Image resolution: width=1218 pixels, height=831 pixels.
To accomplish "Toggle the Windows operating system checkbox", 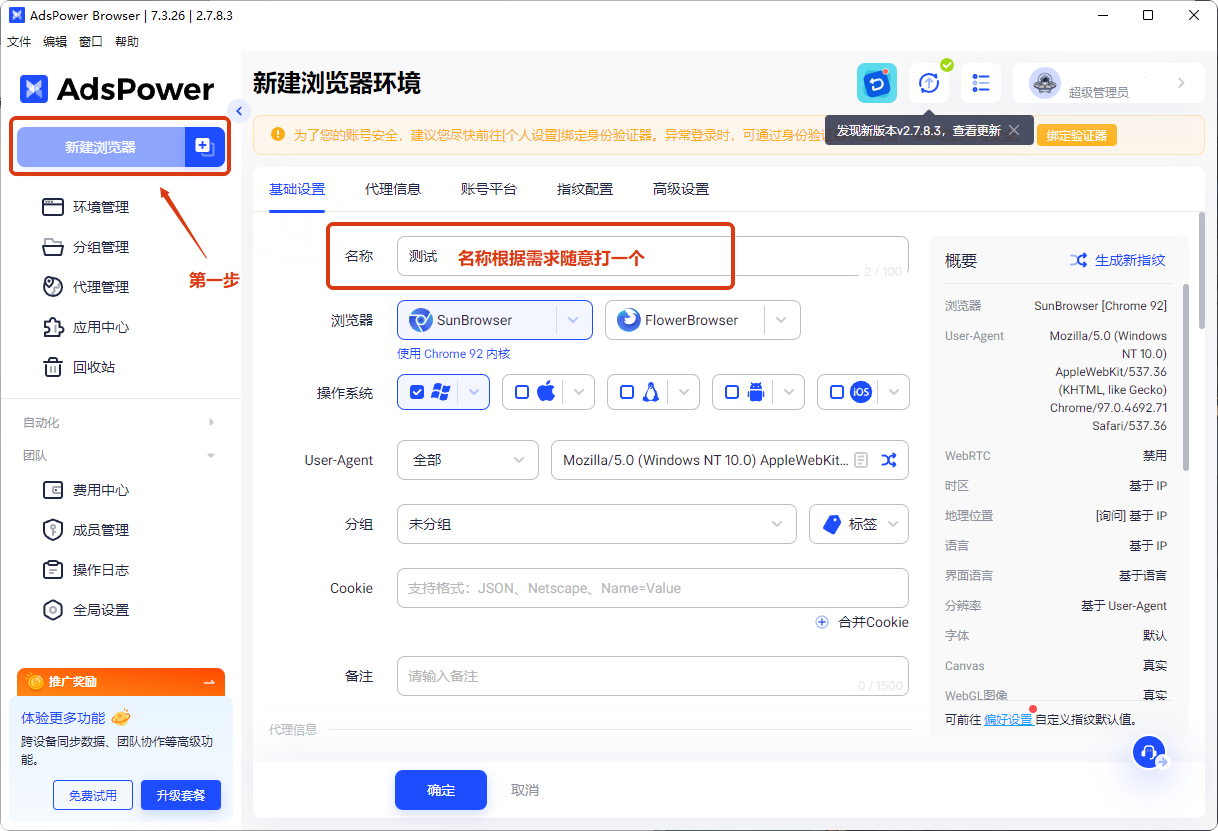I will click(x=417, y=392).
